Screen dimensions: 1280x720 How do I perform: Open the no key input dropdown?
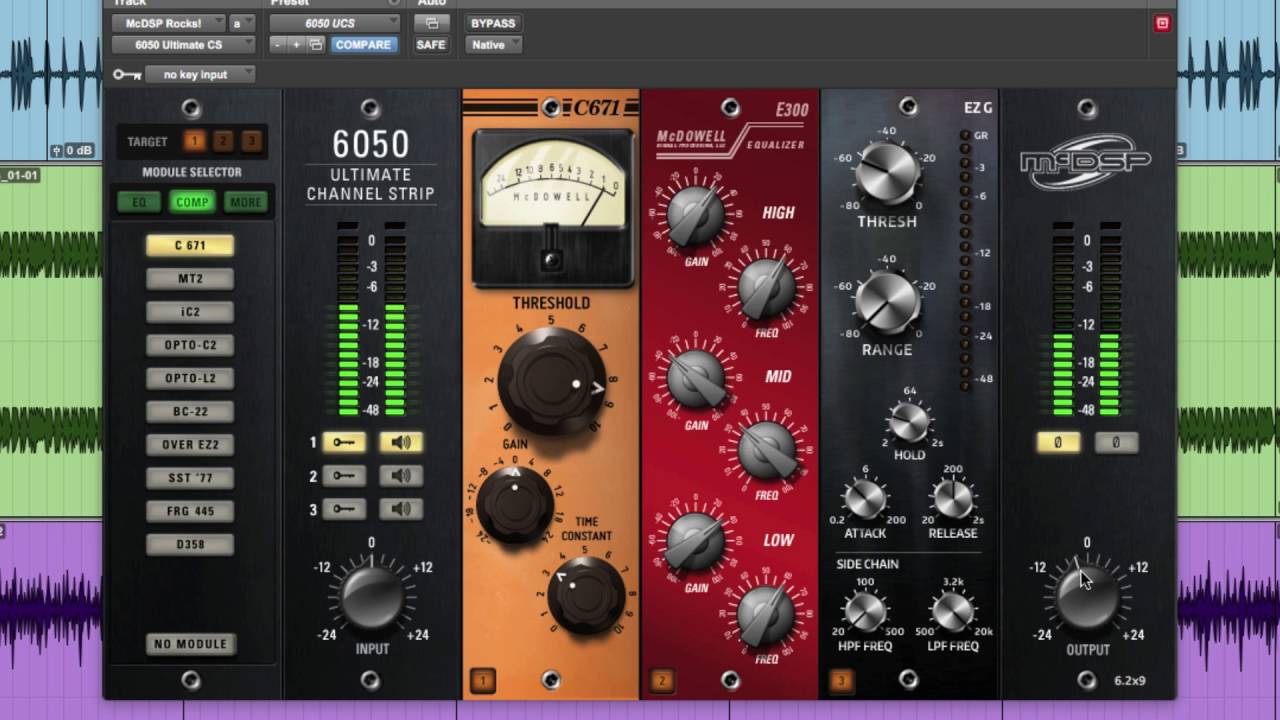click(x=200, y=75)
